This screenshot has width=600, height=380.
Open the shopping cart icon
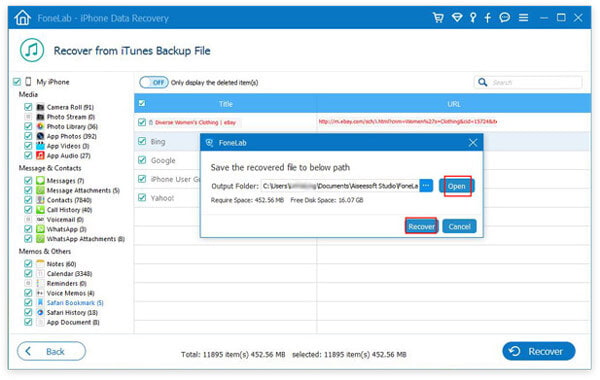438,18
